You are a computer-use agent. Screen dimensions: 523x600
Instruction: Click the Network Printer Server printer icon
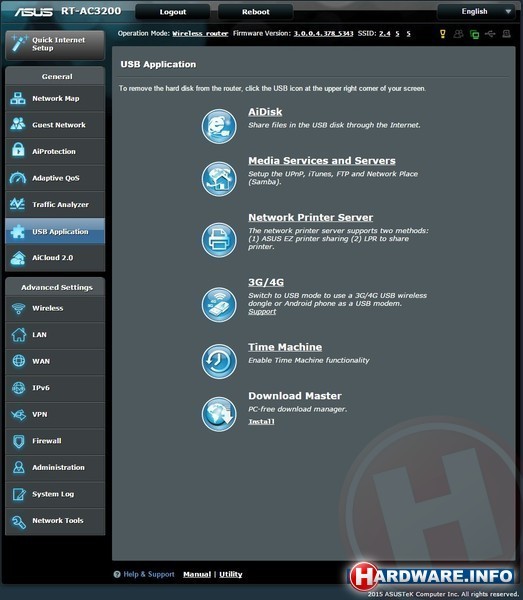[219, 240]
